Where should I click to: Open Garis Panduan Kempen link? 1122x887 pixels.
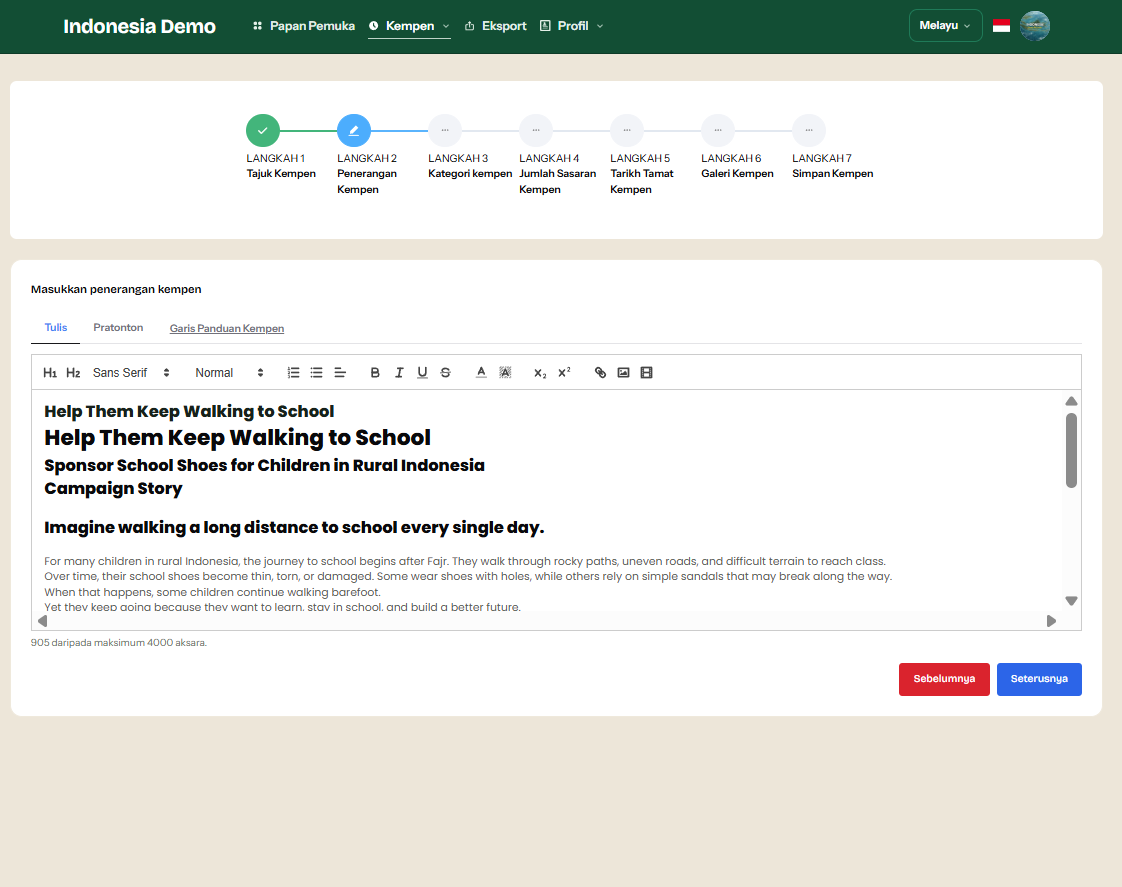point(227,328)
